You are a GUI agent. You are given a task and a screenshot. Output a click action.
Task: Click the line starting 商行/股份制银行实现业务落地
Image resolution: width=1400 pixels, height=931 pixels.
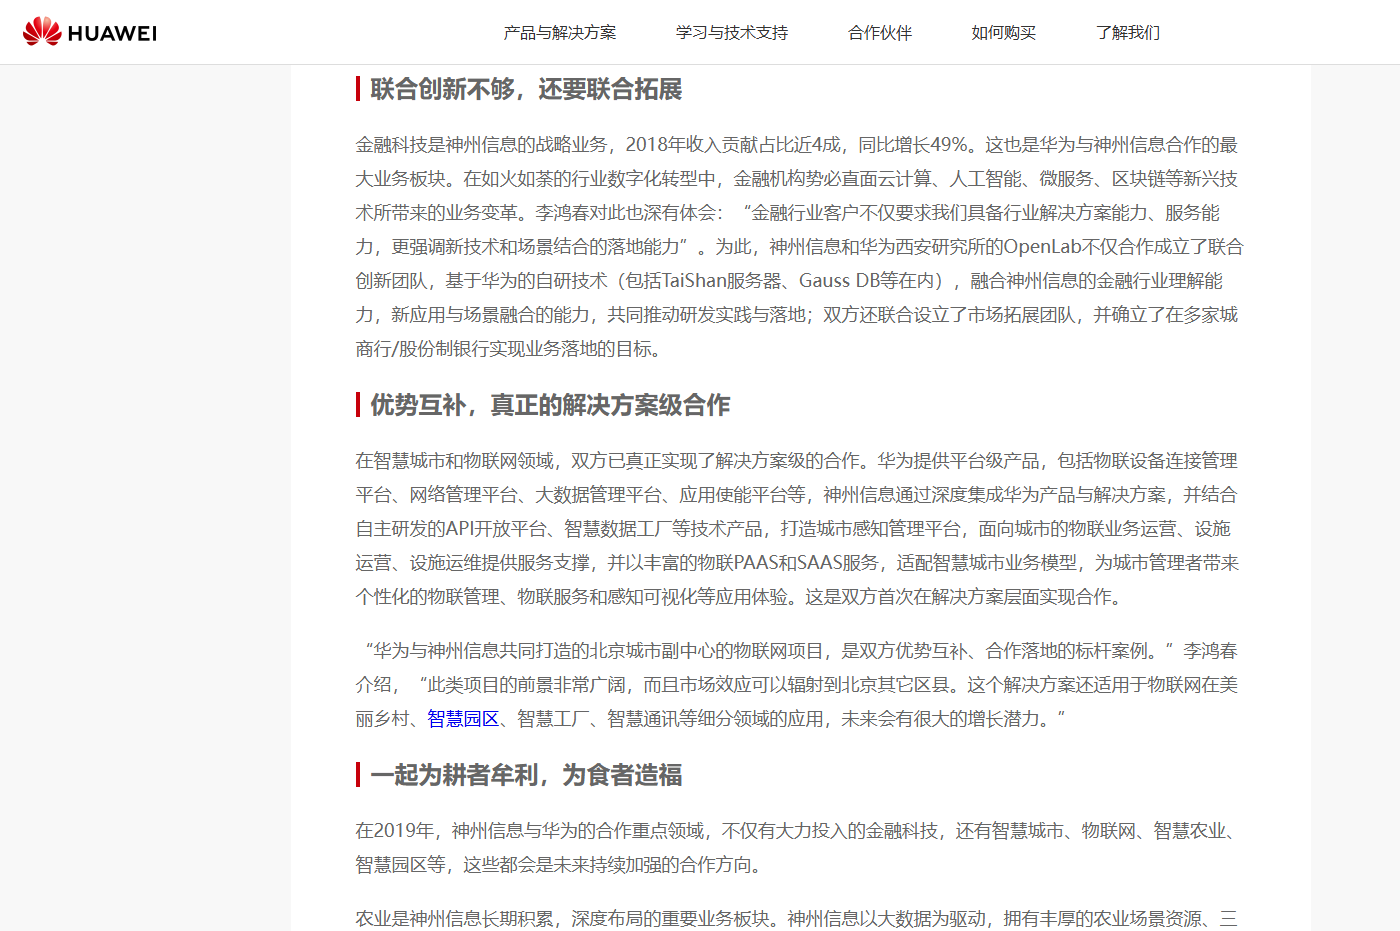coord(508,349)
